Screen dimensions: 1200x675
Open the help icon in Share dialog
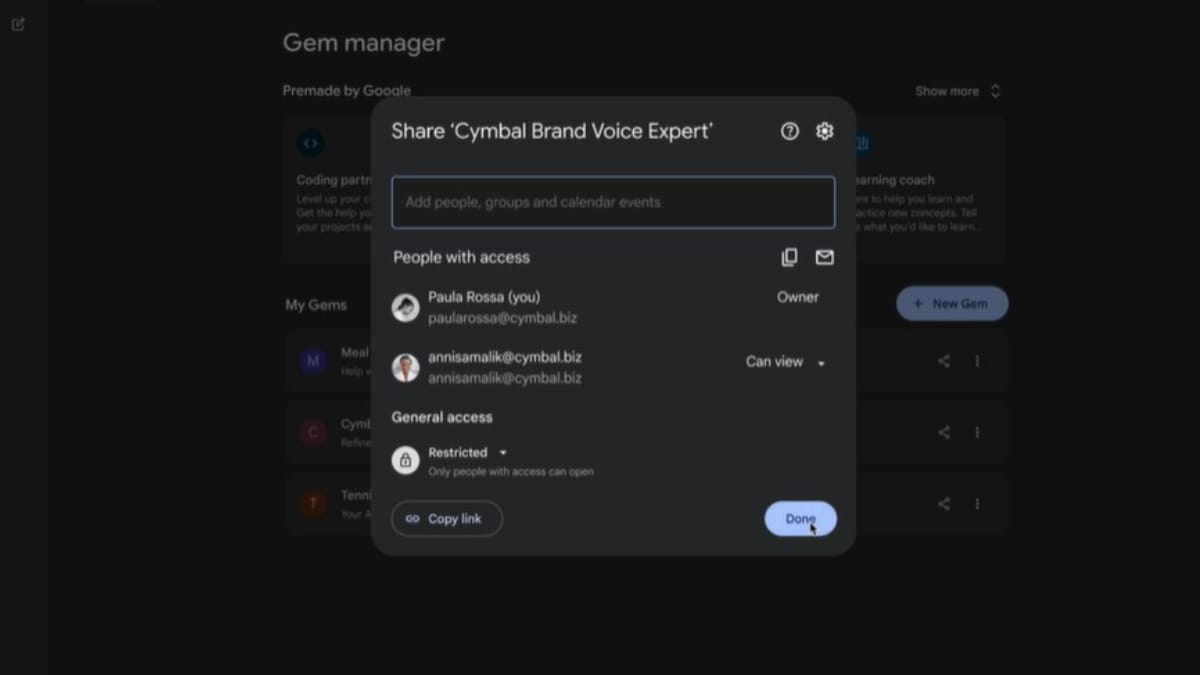[790, 131]
